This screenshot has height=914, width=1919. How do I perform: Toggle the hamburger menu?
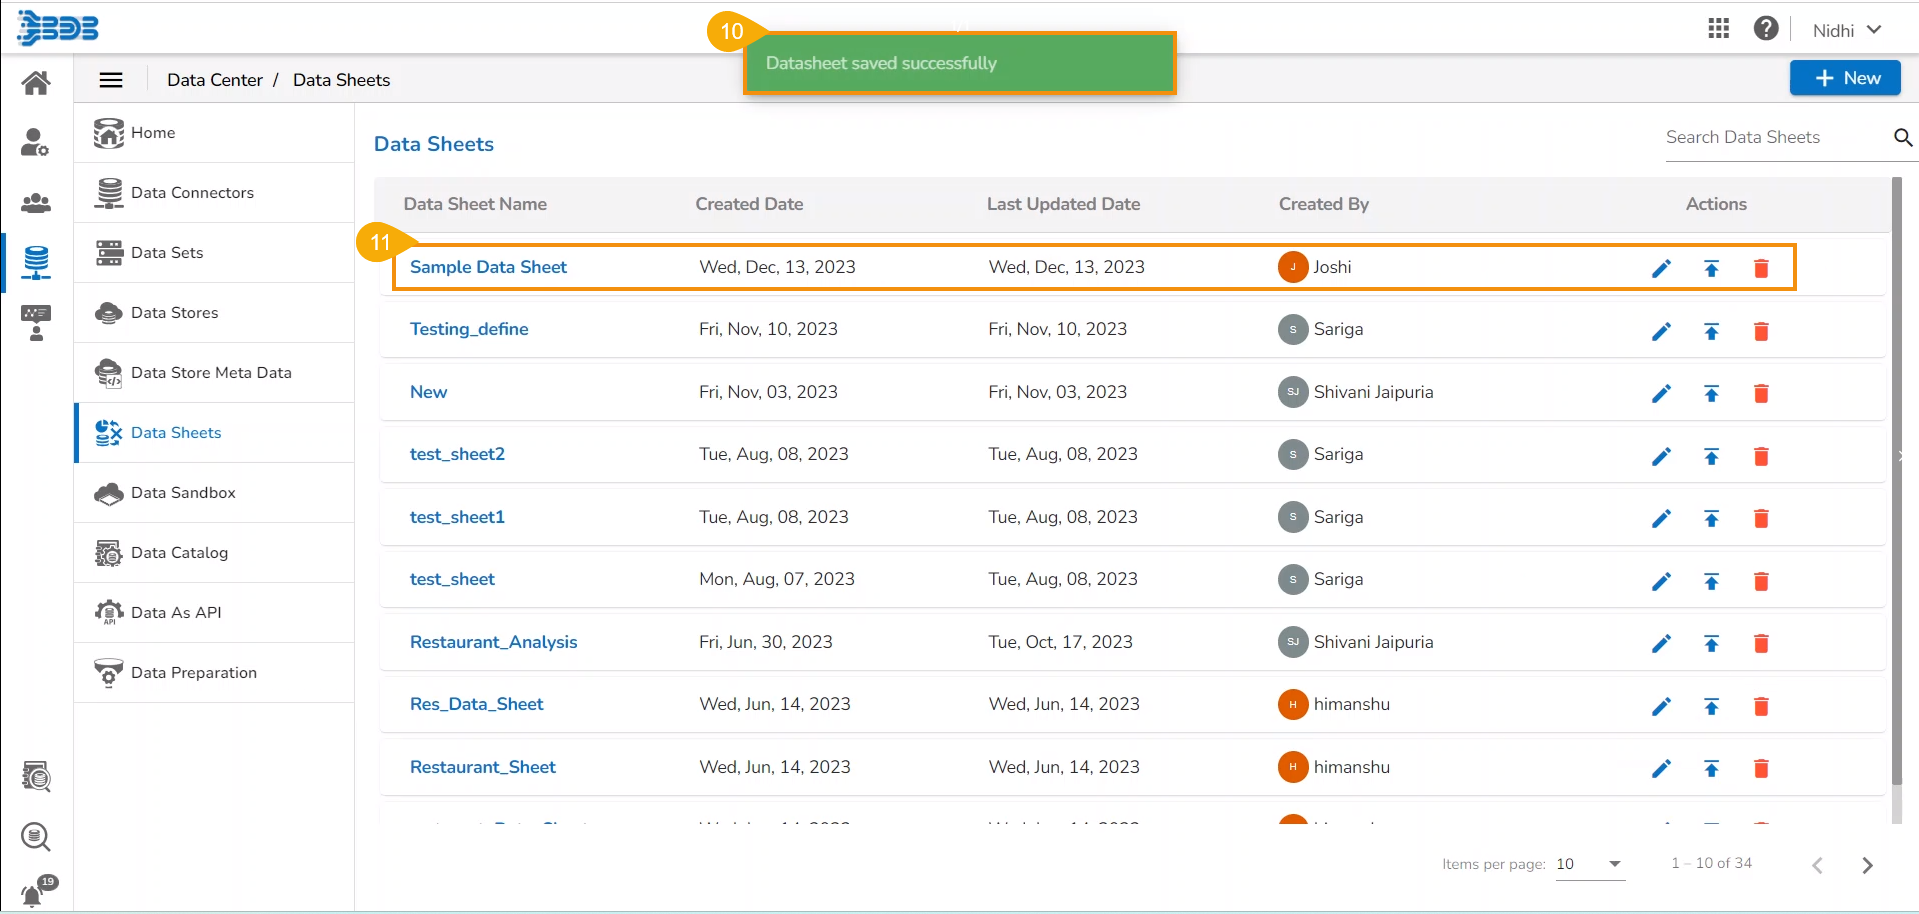[x=111, y=80]
